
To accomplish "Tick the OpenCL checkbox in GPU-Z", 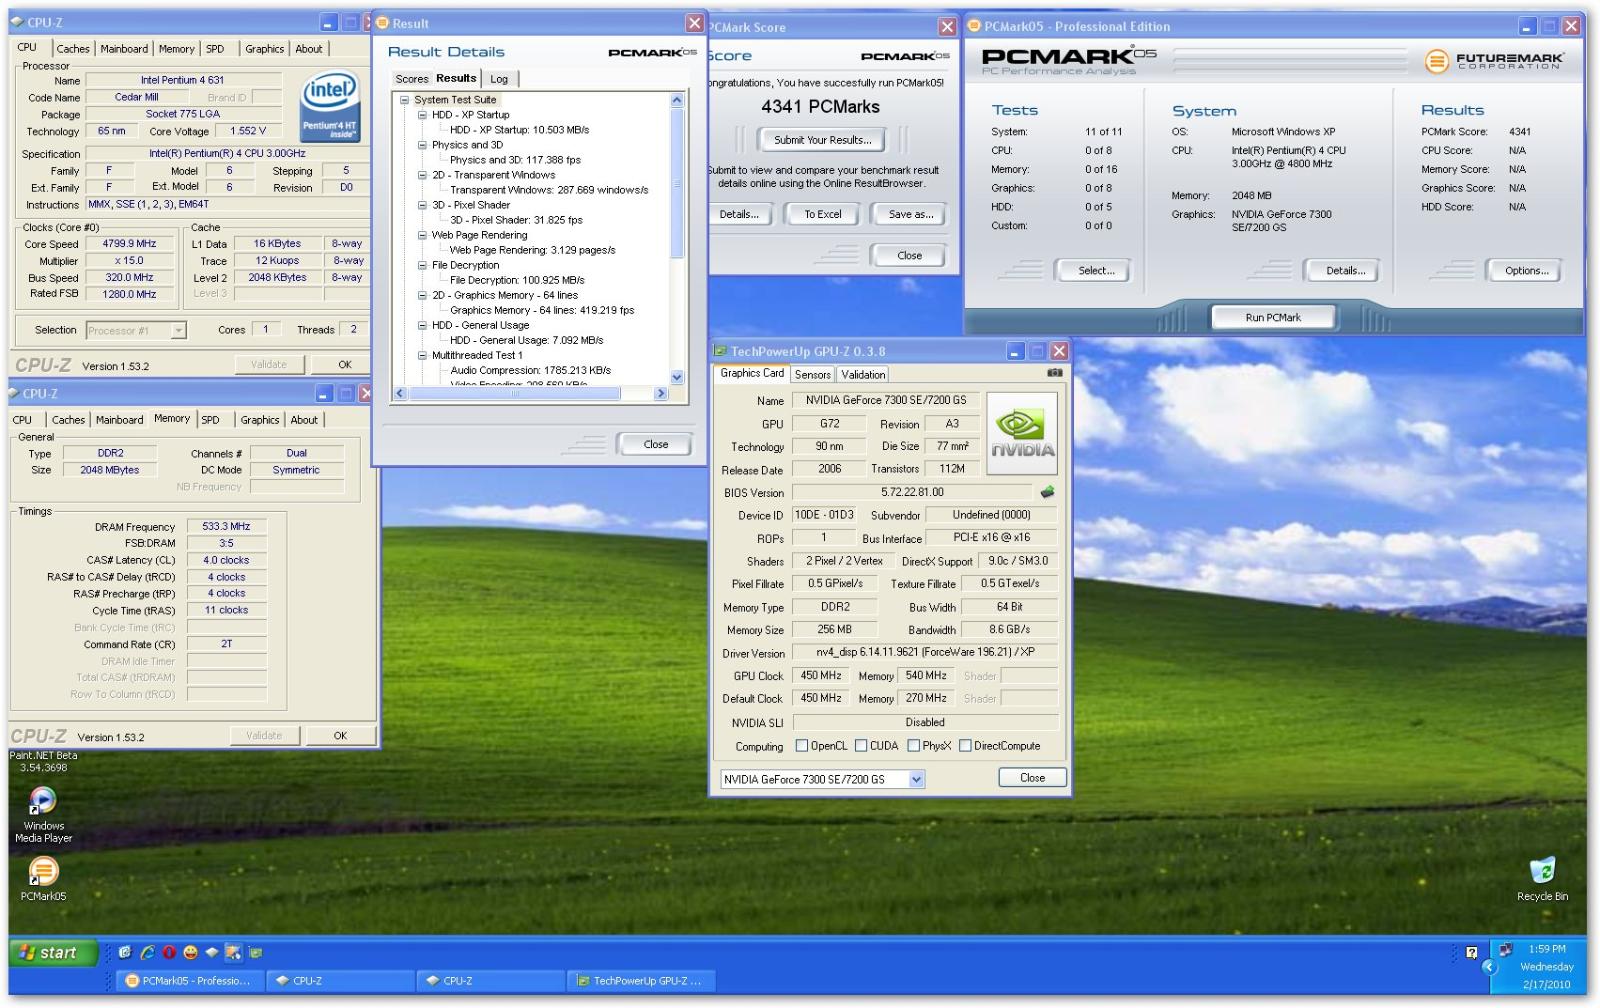I will 802,746.
